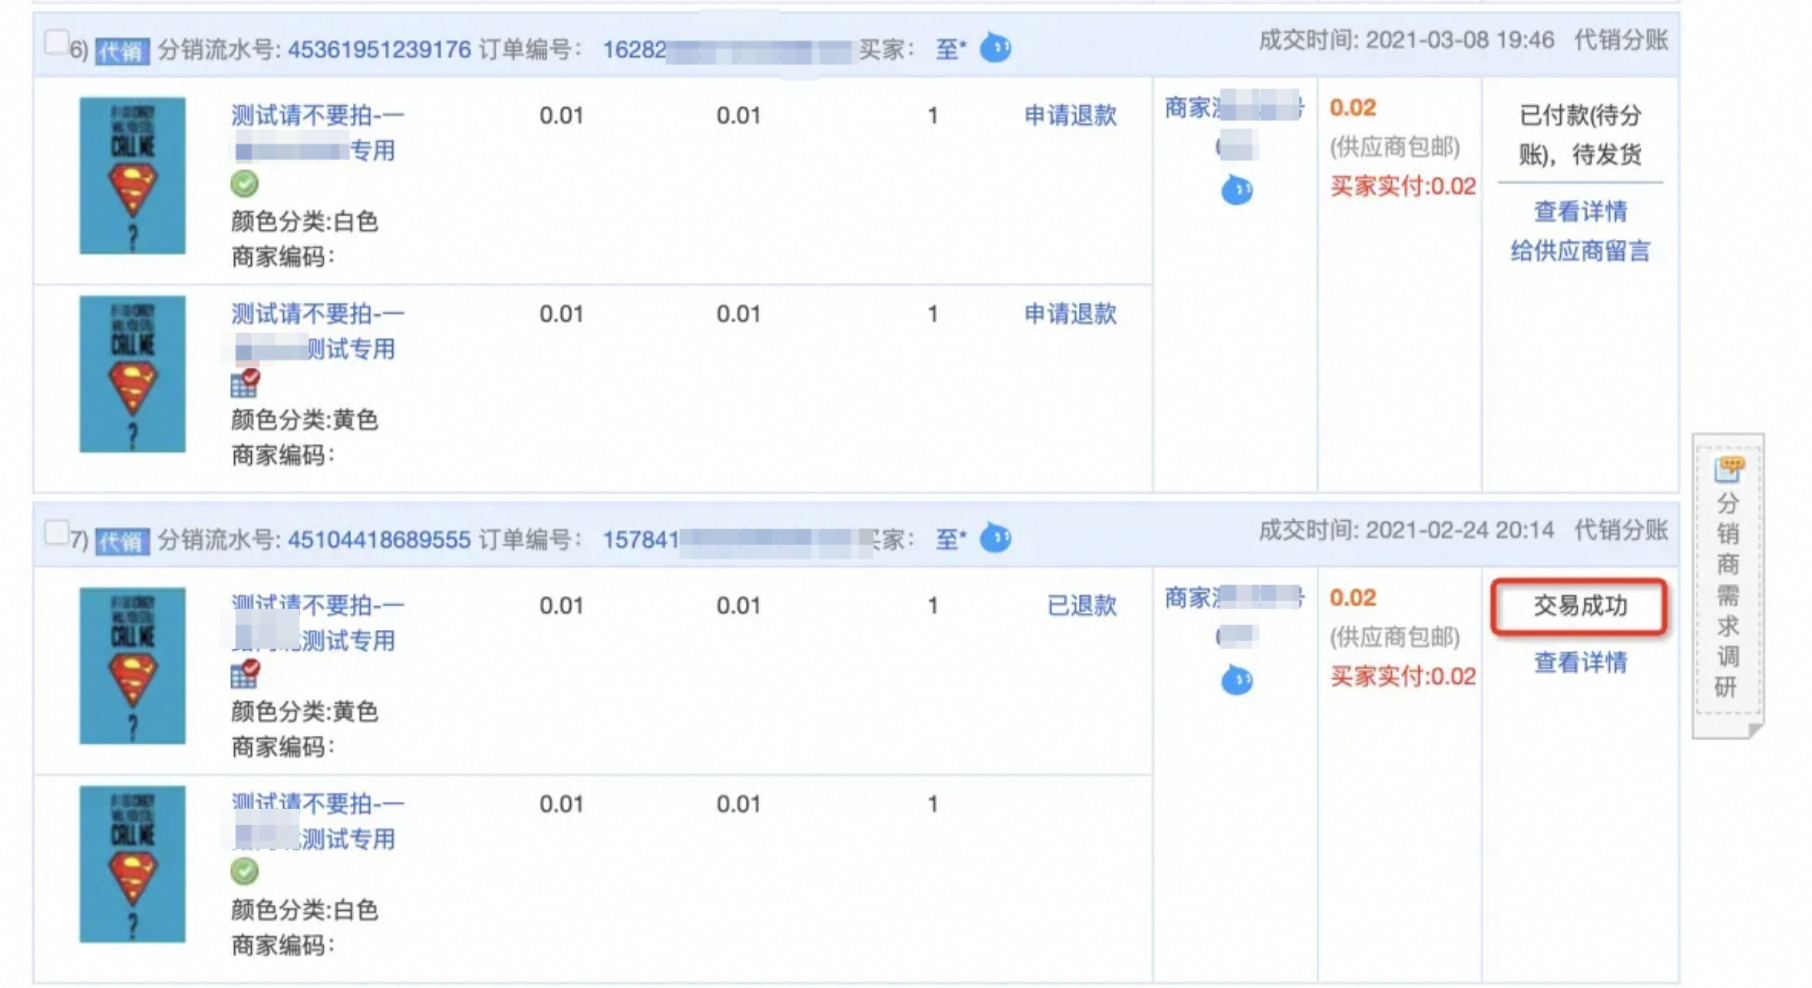Viewport: 1812px width, 988px height.
Task: Click 申请退款 for the yellow item in order 6
Action: point(1070,314)
